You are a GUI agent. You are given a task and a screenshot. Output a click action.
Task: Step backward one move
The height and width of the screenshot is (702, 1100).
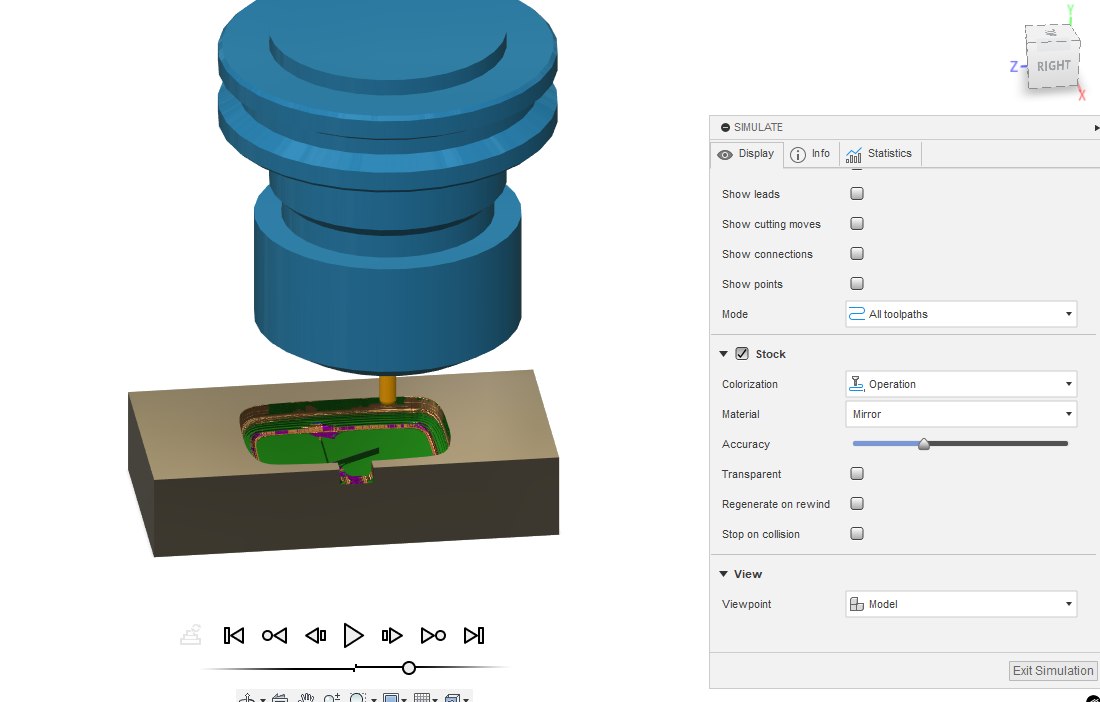pyautogui.click(x=316, y=635)
